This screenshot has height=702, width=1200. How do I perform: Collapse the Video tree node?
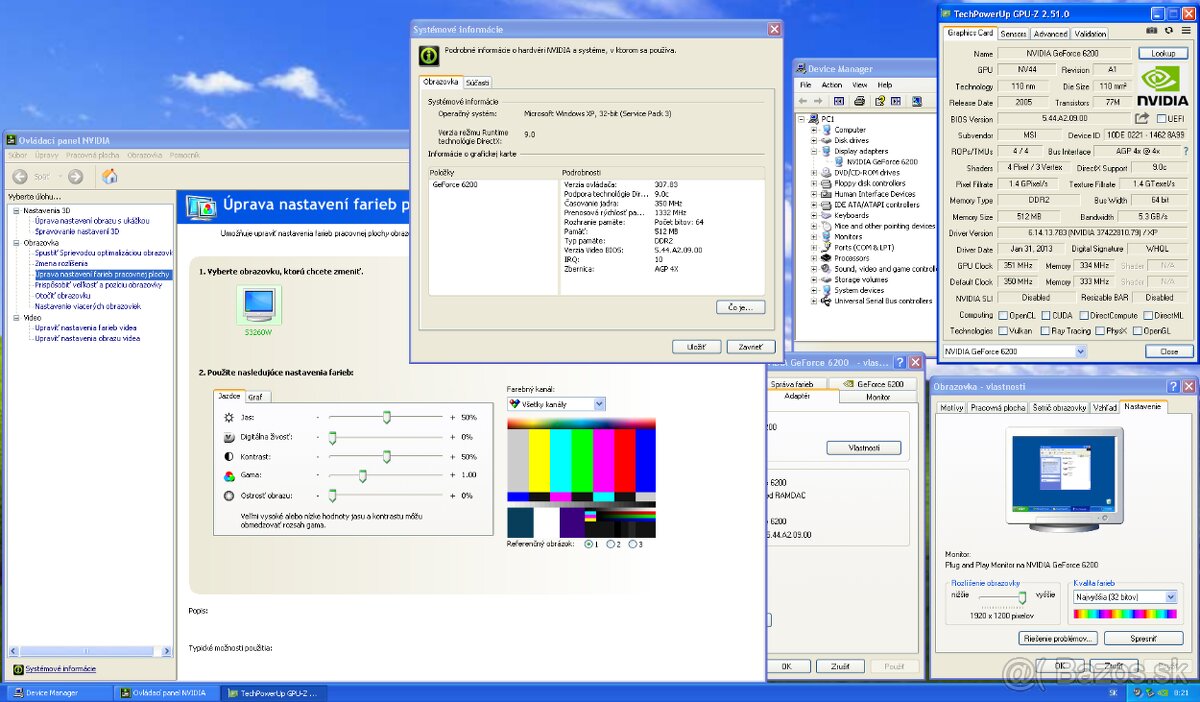click(16, 317)
